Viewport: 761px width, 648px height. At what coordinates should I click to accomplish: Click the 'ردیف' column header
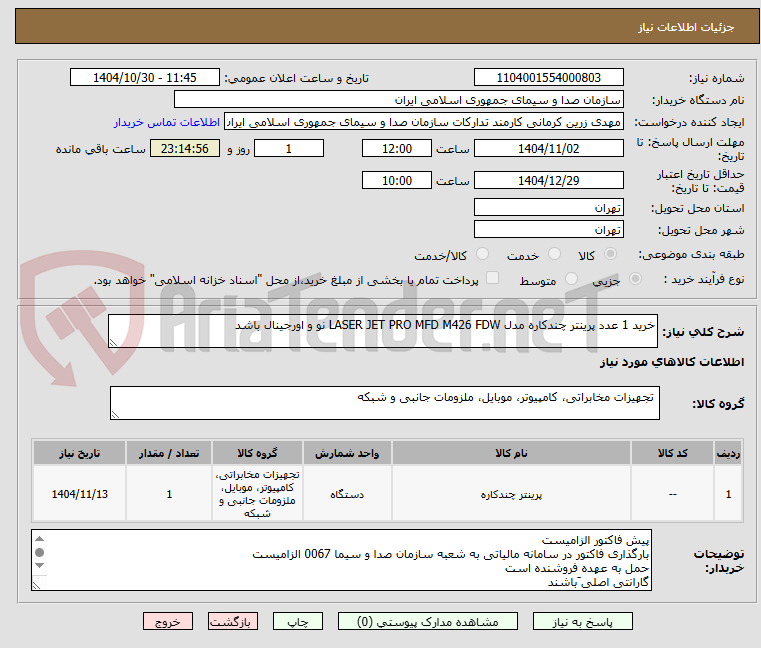click(728, 453)
